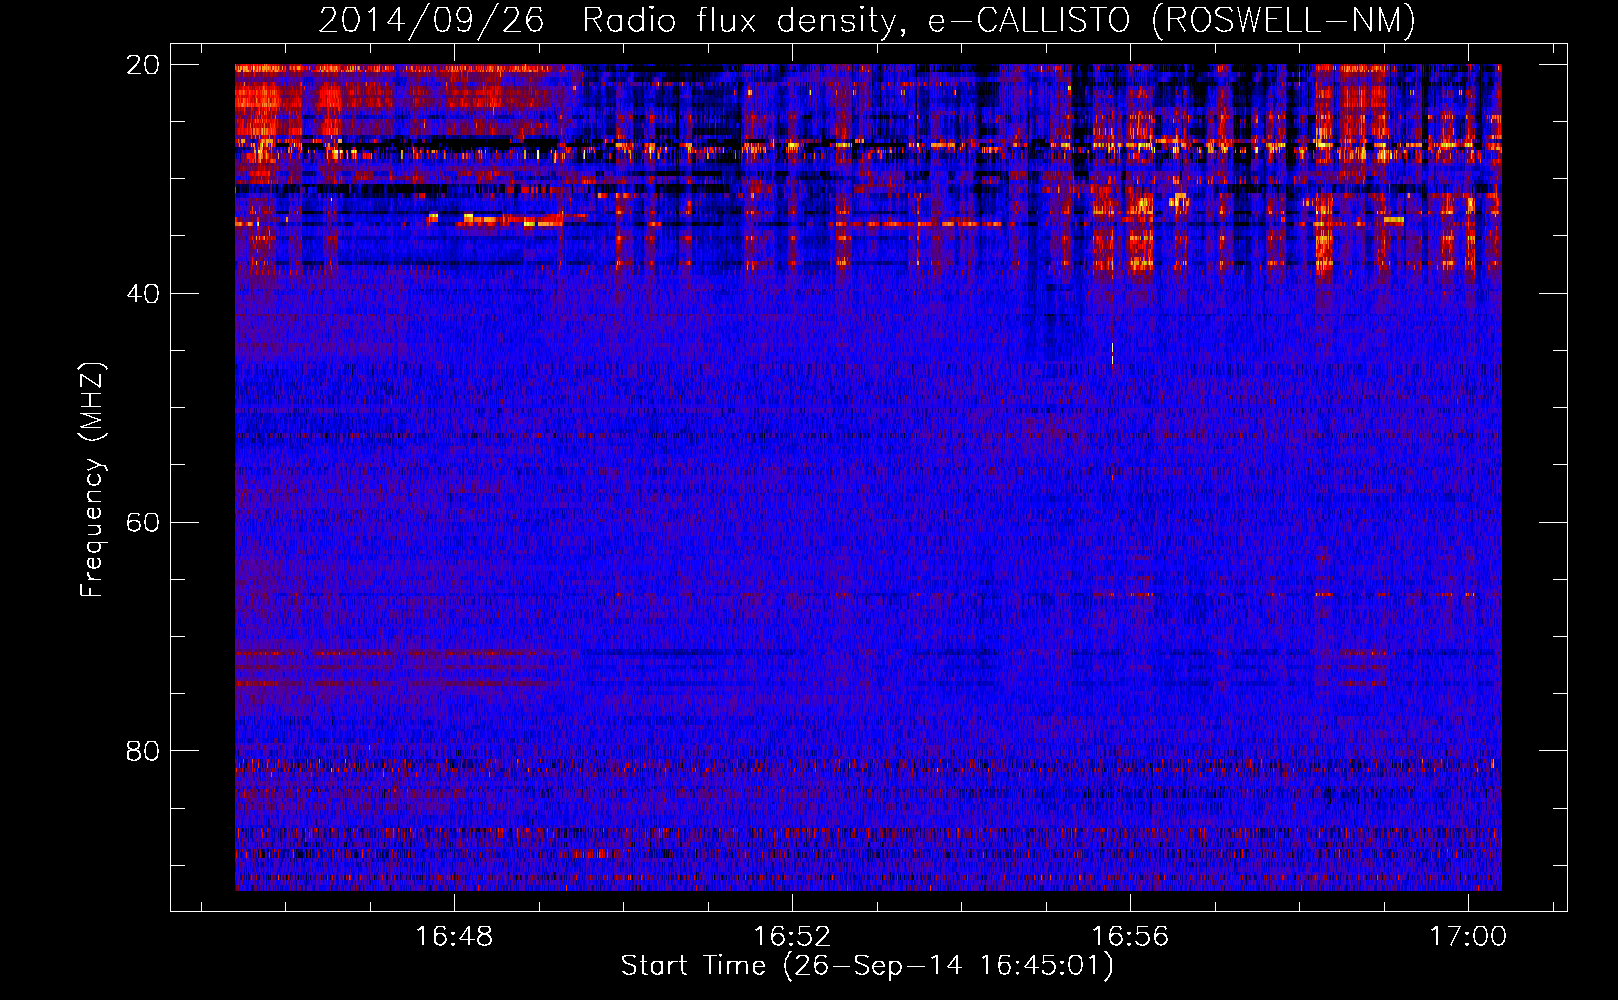
Task: Click the '16:56' time tick label
Action: pyautogui.click(x=1130, y=937)
